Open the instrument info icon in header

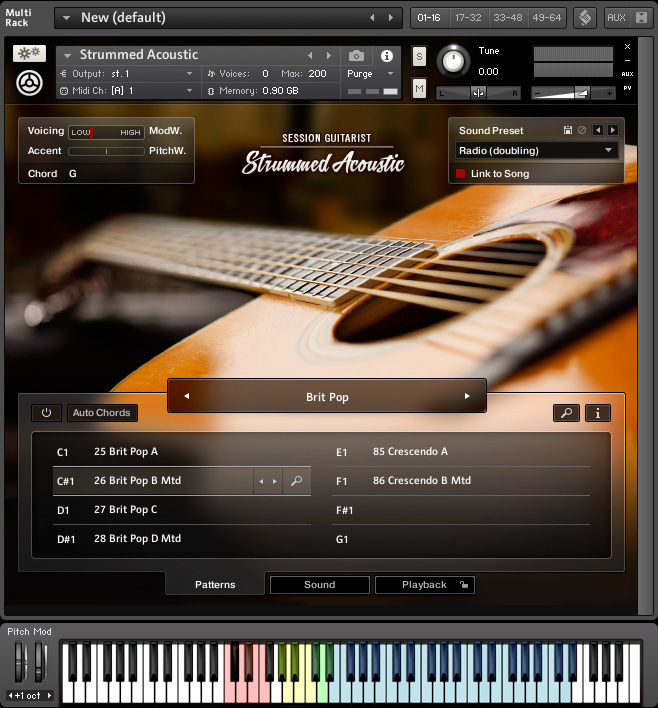click(387, 56)
